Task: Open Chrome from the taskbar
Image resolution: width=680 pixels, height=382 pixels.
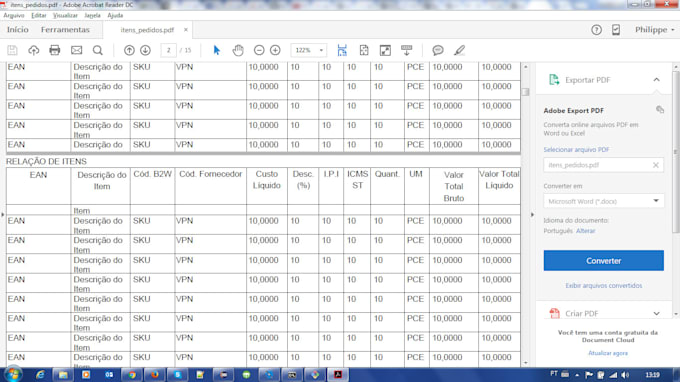Action: (x=132, y=375)
